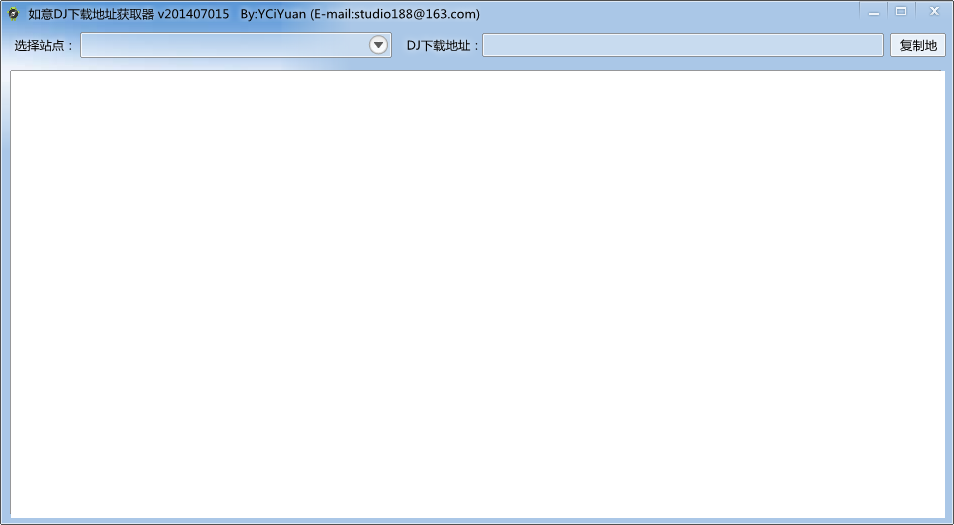This screenshot has width=954, height=525.
Task: Minimize the 如意DJ window
Action: click(x=874, y=12)
